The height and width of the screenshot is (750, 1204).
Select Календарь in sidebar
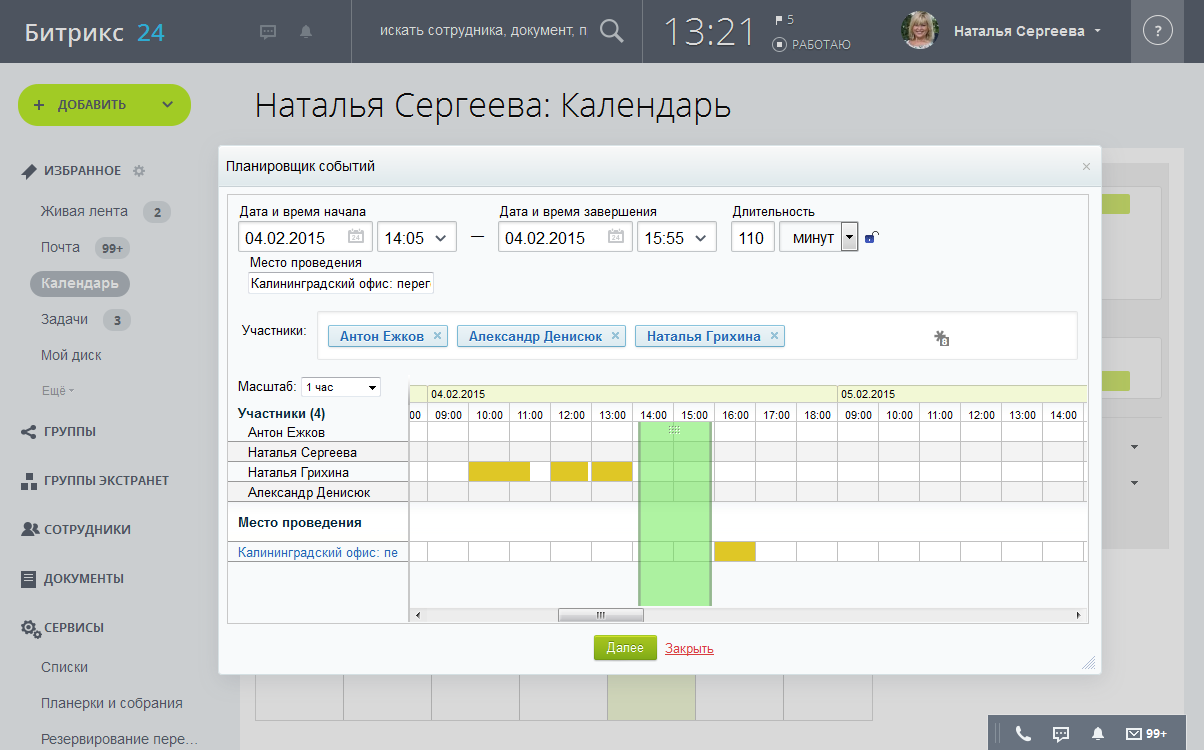coord(80,283)
